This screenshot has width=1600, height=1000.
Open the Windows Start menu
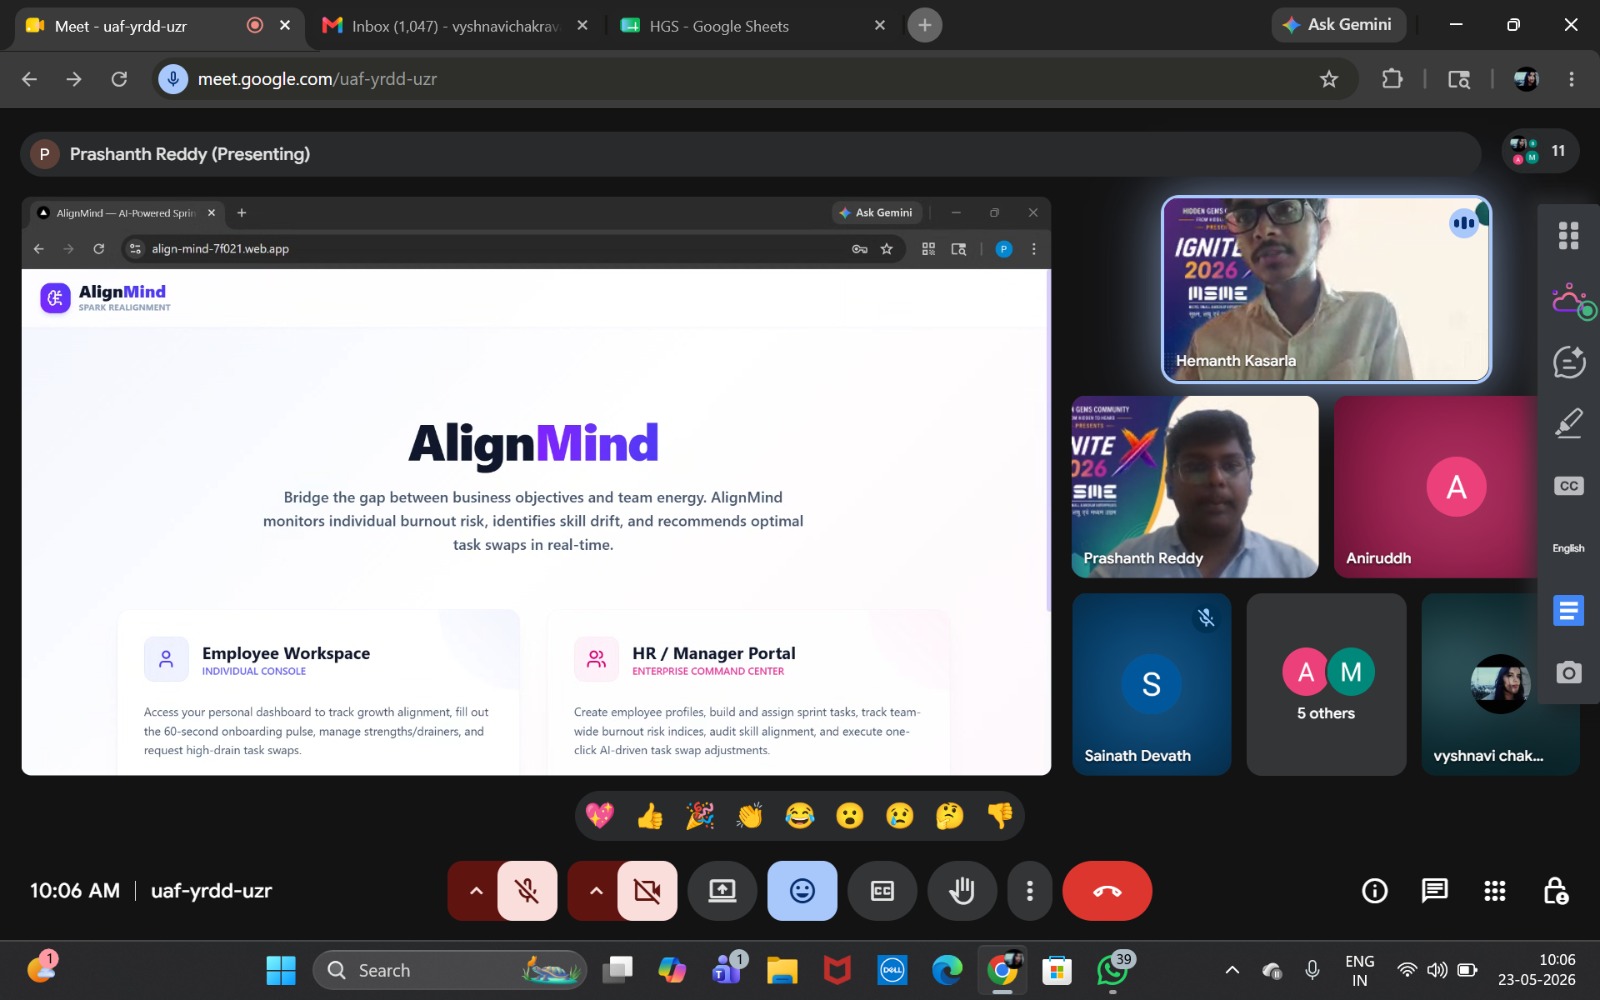click(281, 970)
